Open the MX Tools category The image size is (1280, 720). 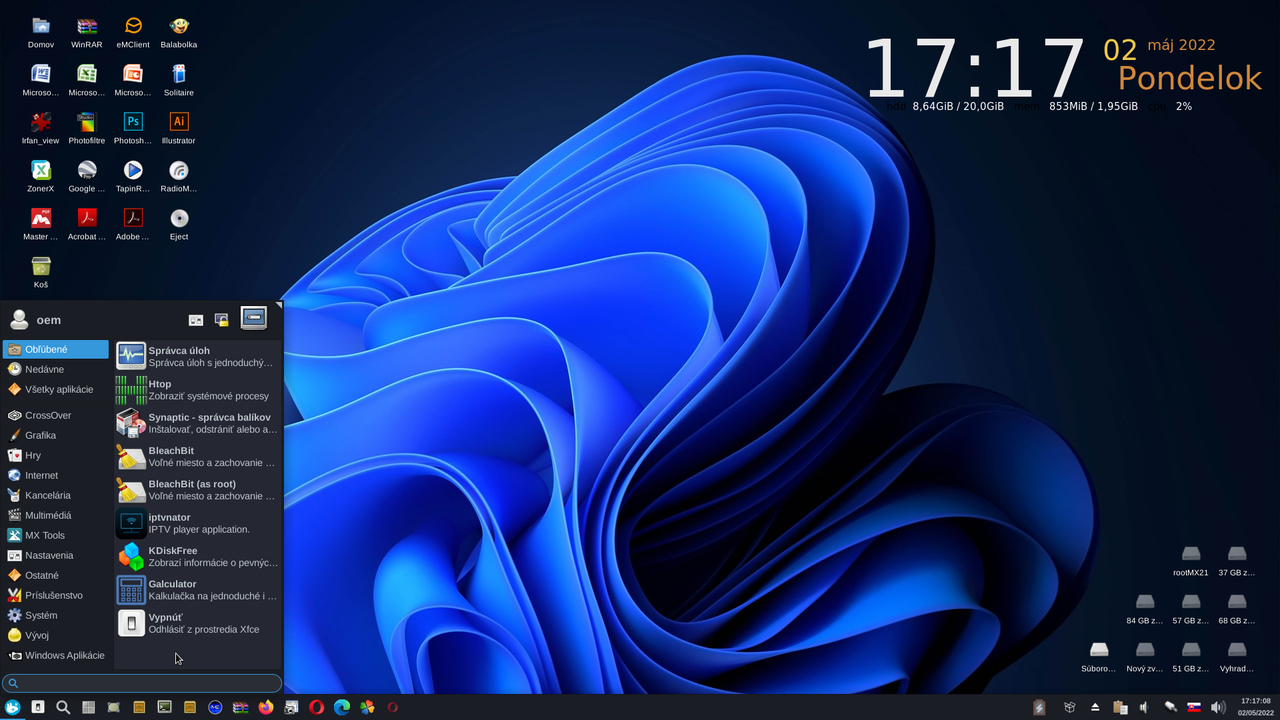(x=56, y=535)
